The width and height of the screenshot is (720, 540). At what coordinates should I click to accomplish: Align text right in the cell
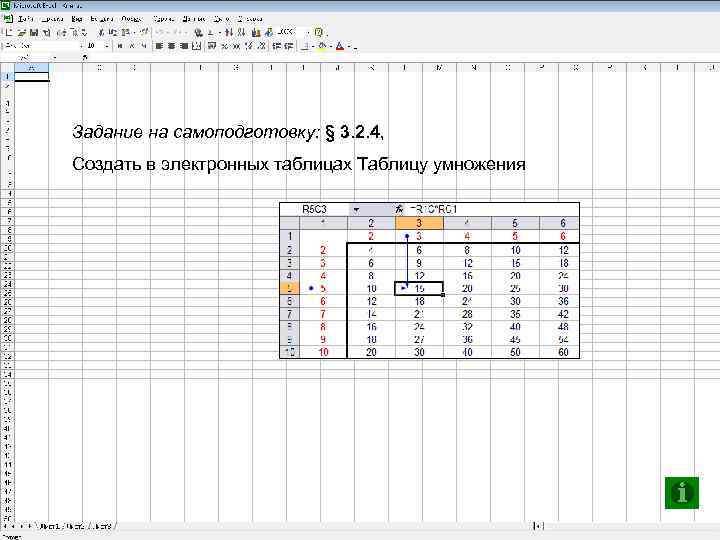184,46
